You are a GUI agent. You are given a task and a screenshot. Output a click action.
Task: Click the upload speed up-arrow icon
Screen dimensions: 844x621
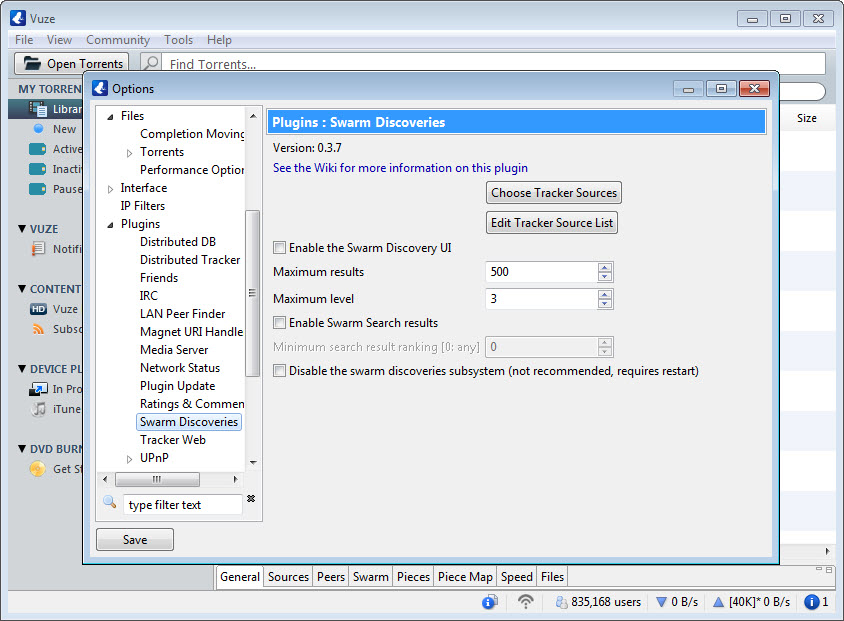coord(718,602)
